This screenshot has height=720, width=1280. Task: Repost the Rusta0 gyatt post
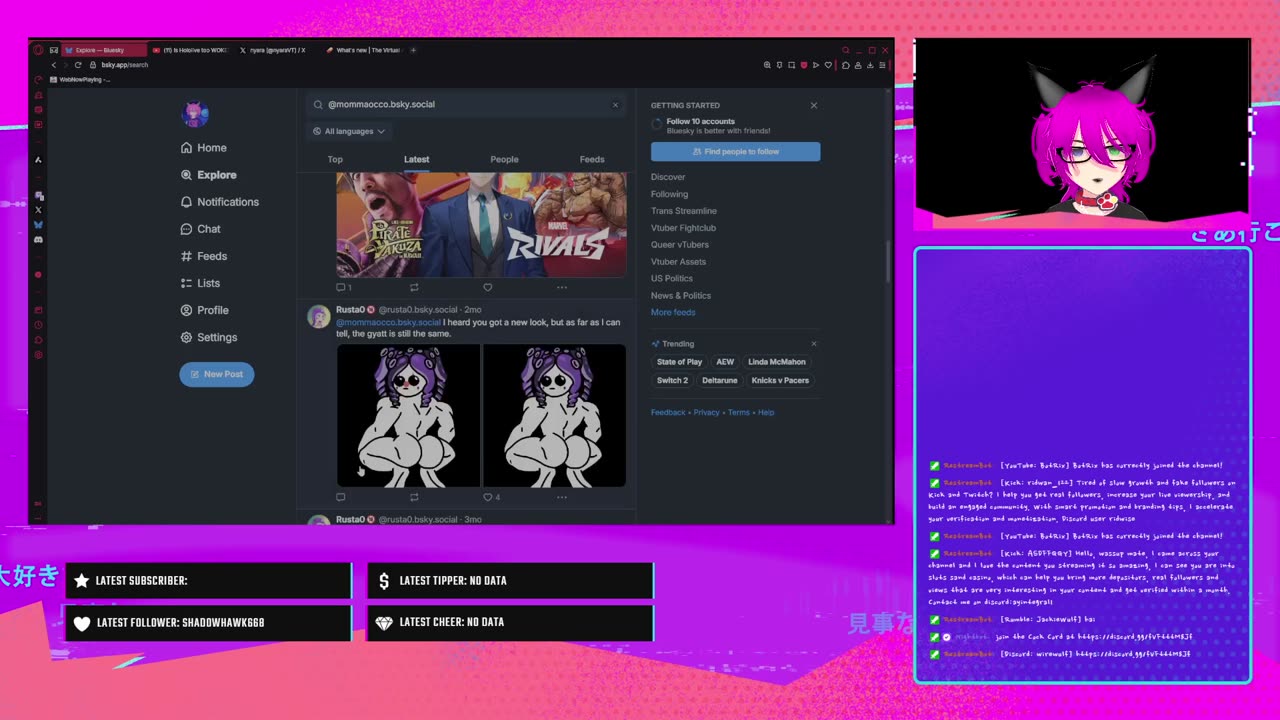(x=414, y=497)
